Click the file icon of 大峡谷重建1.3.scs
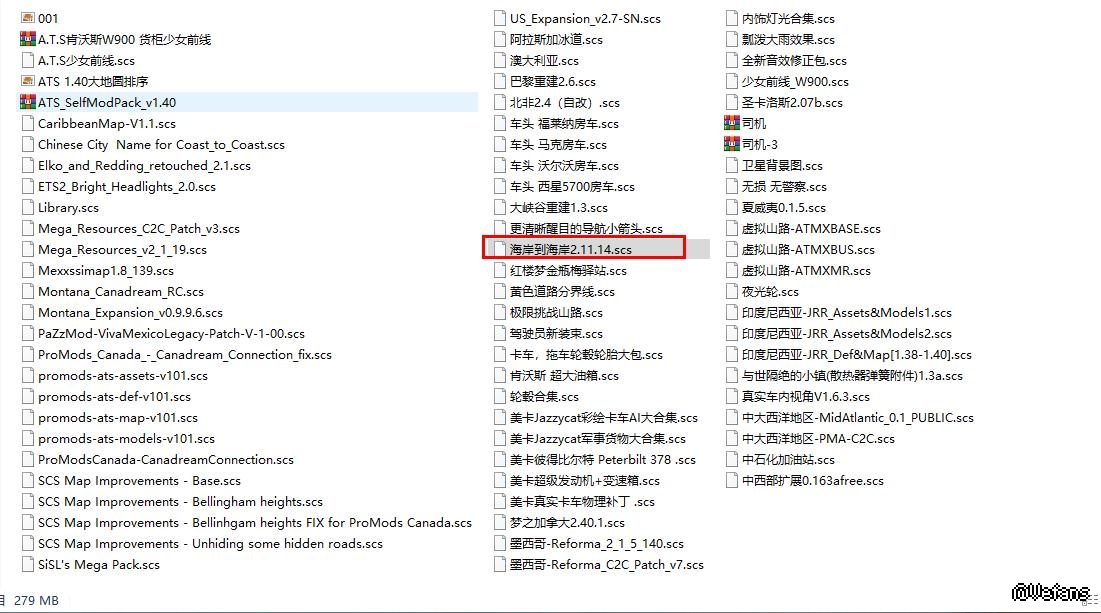 pos(500,208)
